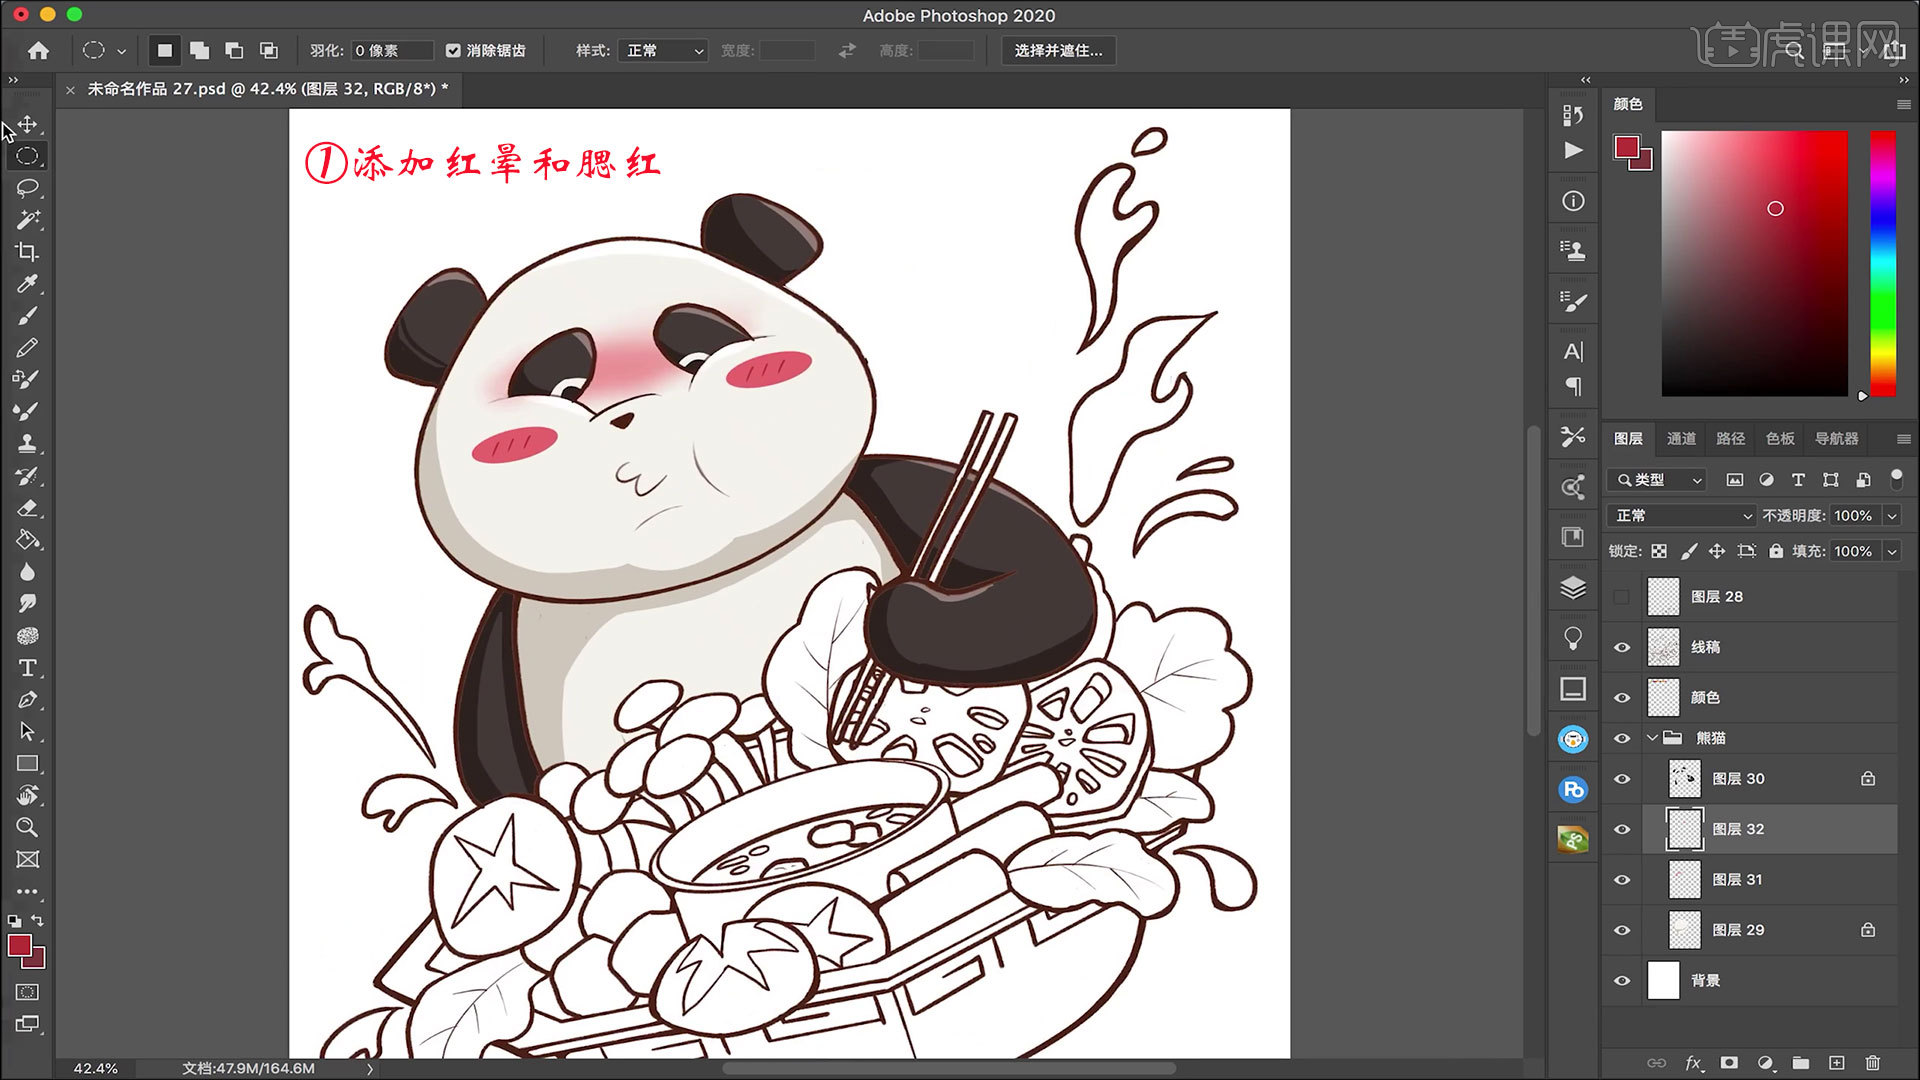Select the Eraser tool
This screenshot has height=1080, width=1920.
27,508
